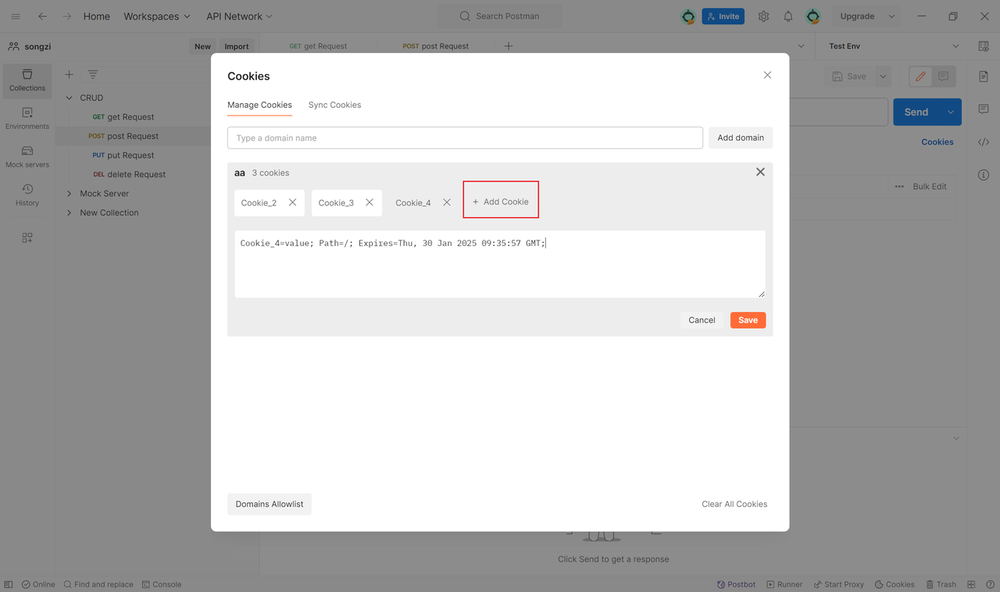The height and width of the screenshot is (592, 1000).
Task: Remove the aa domain with X icon
Action: pos(760,172)
